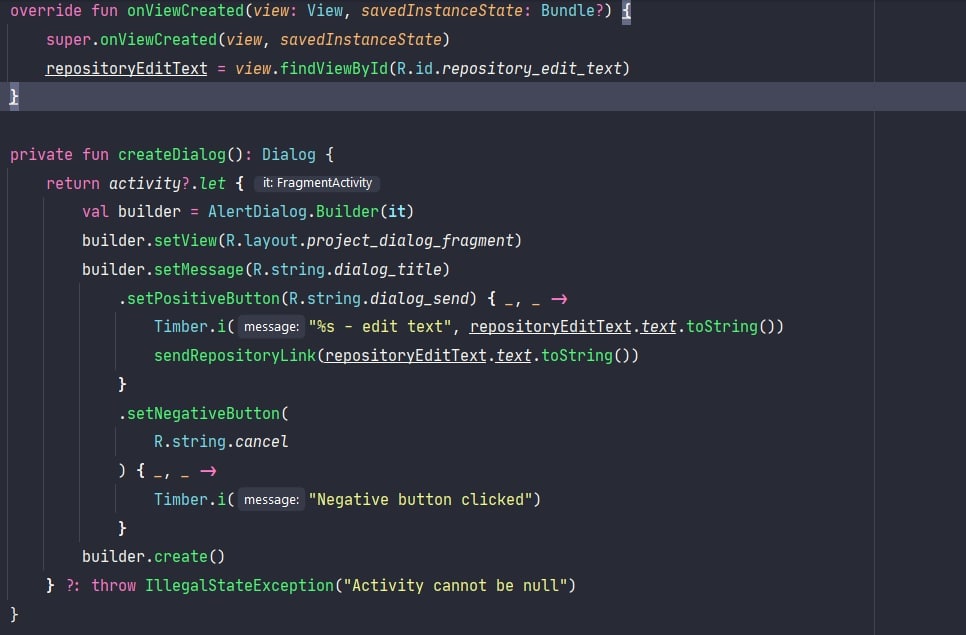Screen dimensions: 966x635
Task: Click the 'return' keyword
Action: [x=73, y=184]
